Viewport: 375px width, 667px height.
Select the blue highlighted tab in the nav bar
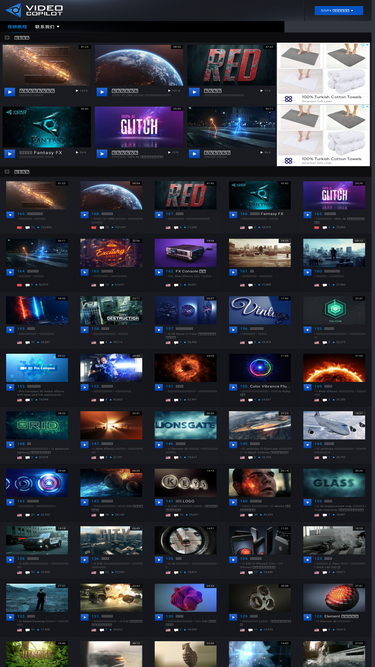click(x=17, y=26)
